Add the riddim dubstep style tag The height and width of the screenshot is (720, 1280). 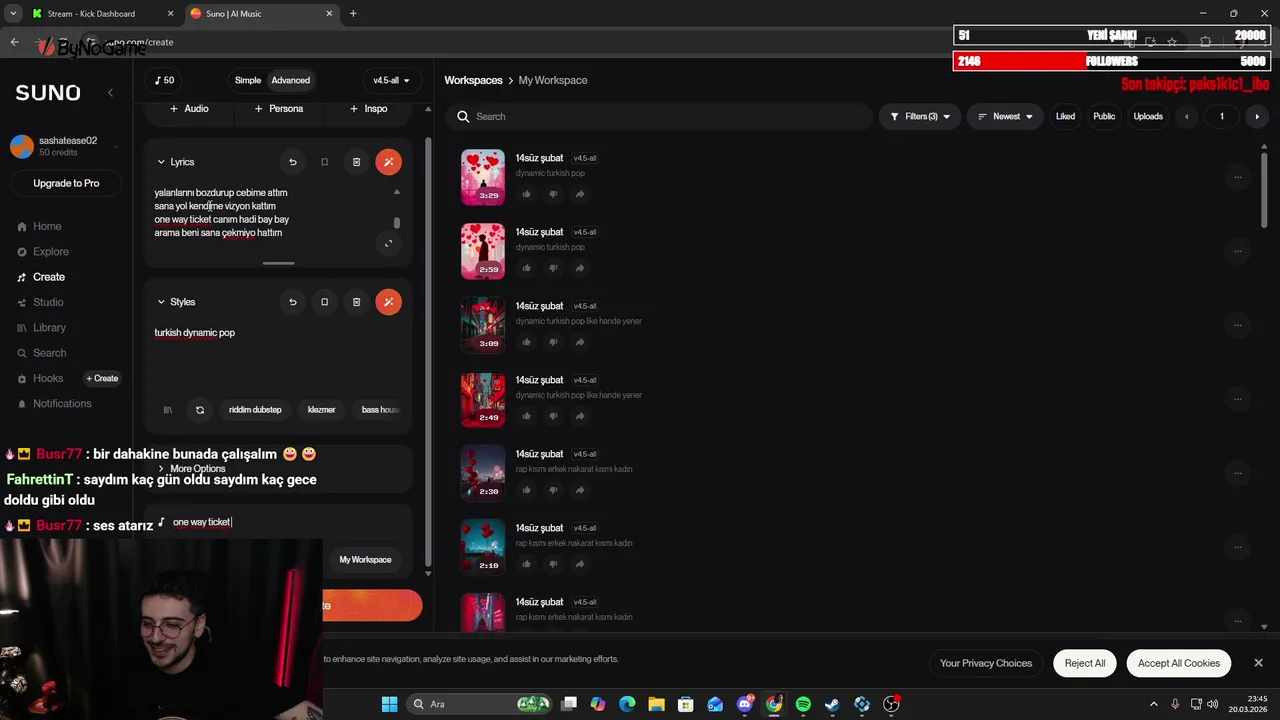point(255,410)
